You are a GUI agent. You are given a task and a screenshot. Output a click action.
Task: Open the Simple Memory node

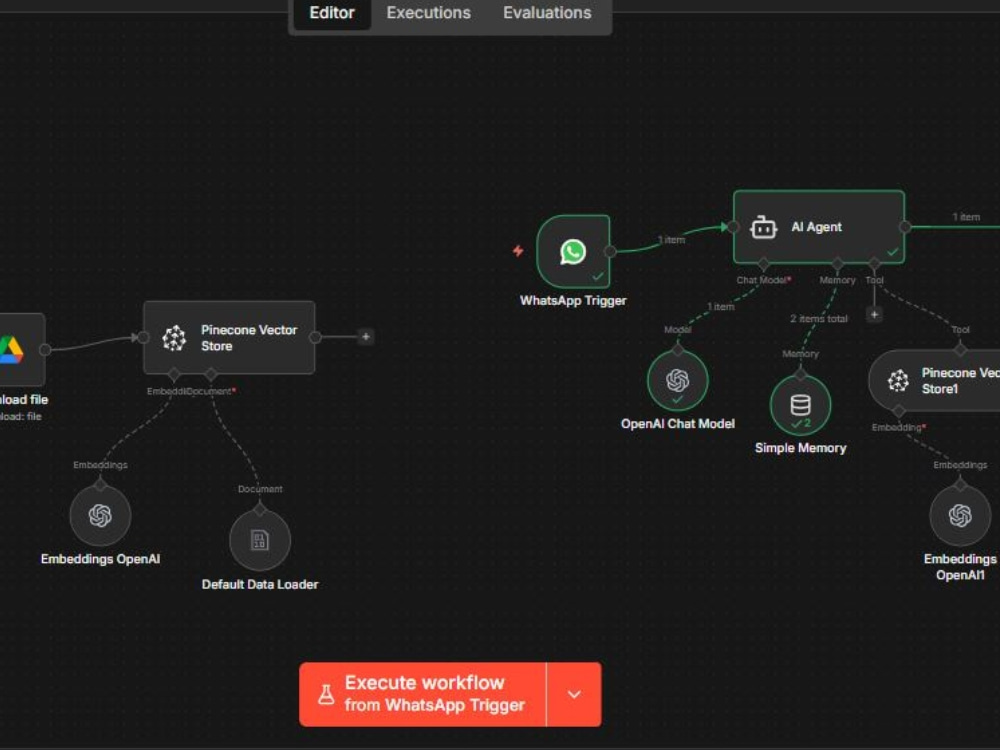click(800, 405)
